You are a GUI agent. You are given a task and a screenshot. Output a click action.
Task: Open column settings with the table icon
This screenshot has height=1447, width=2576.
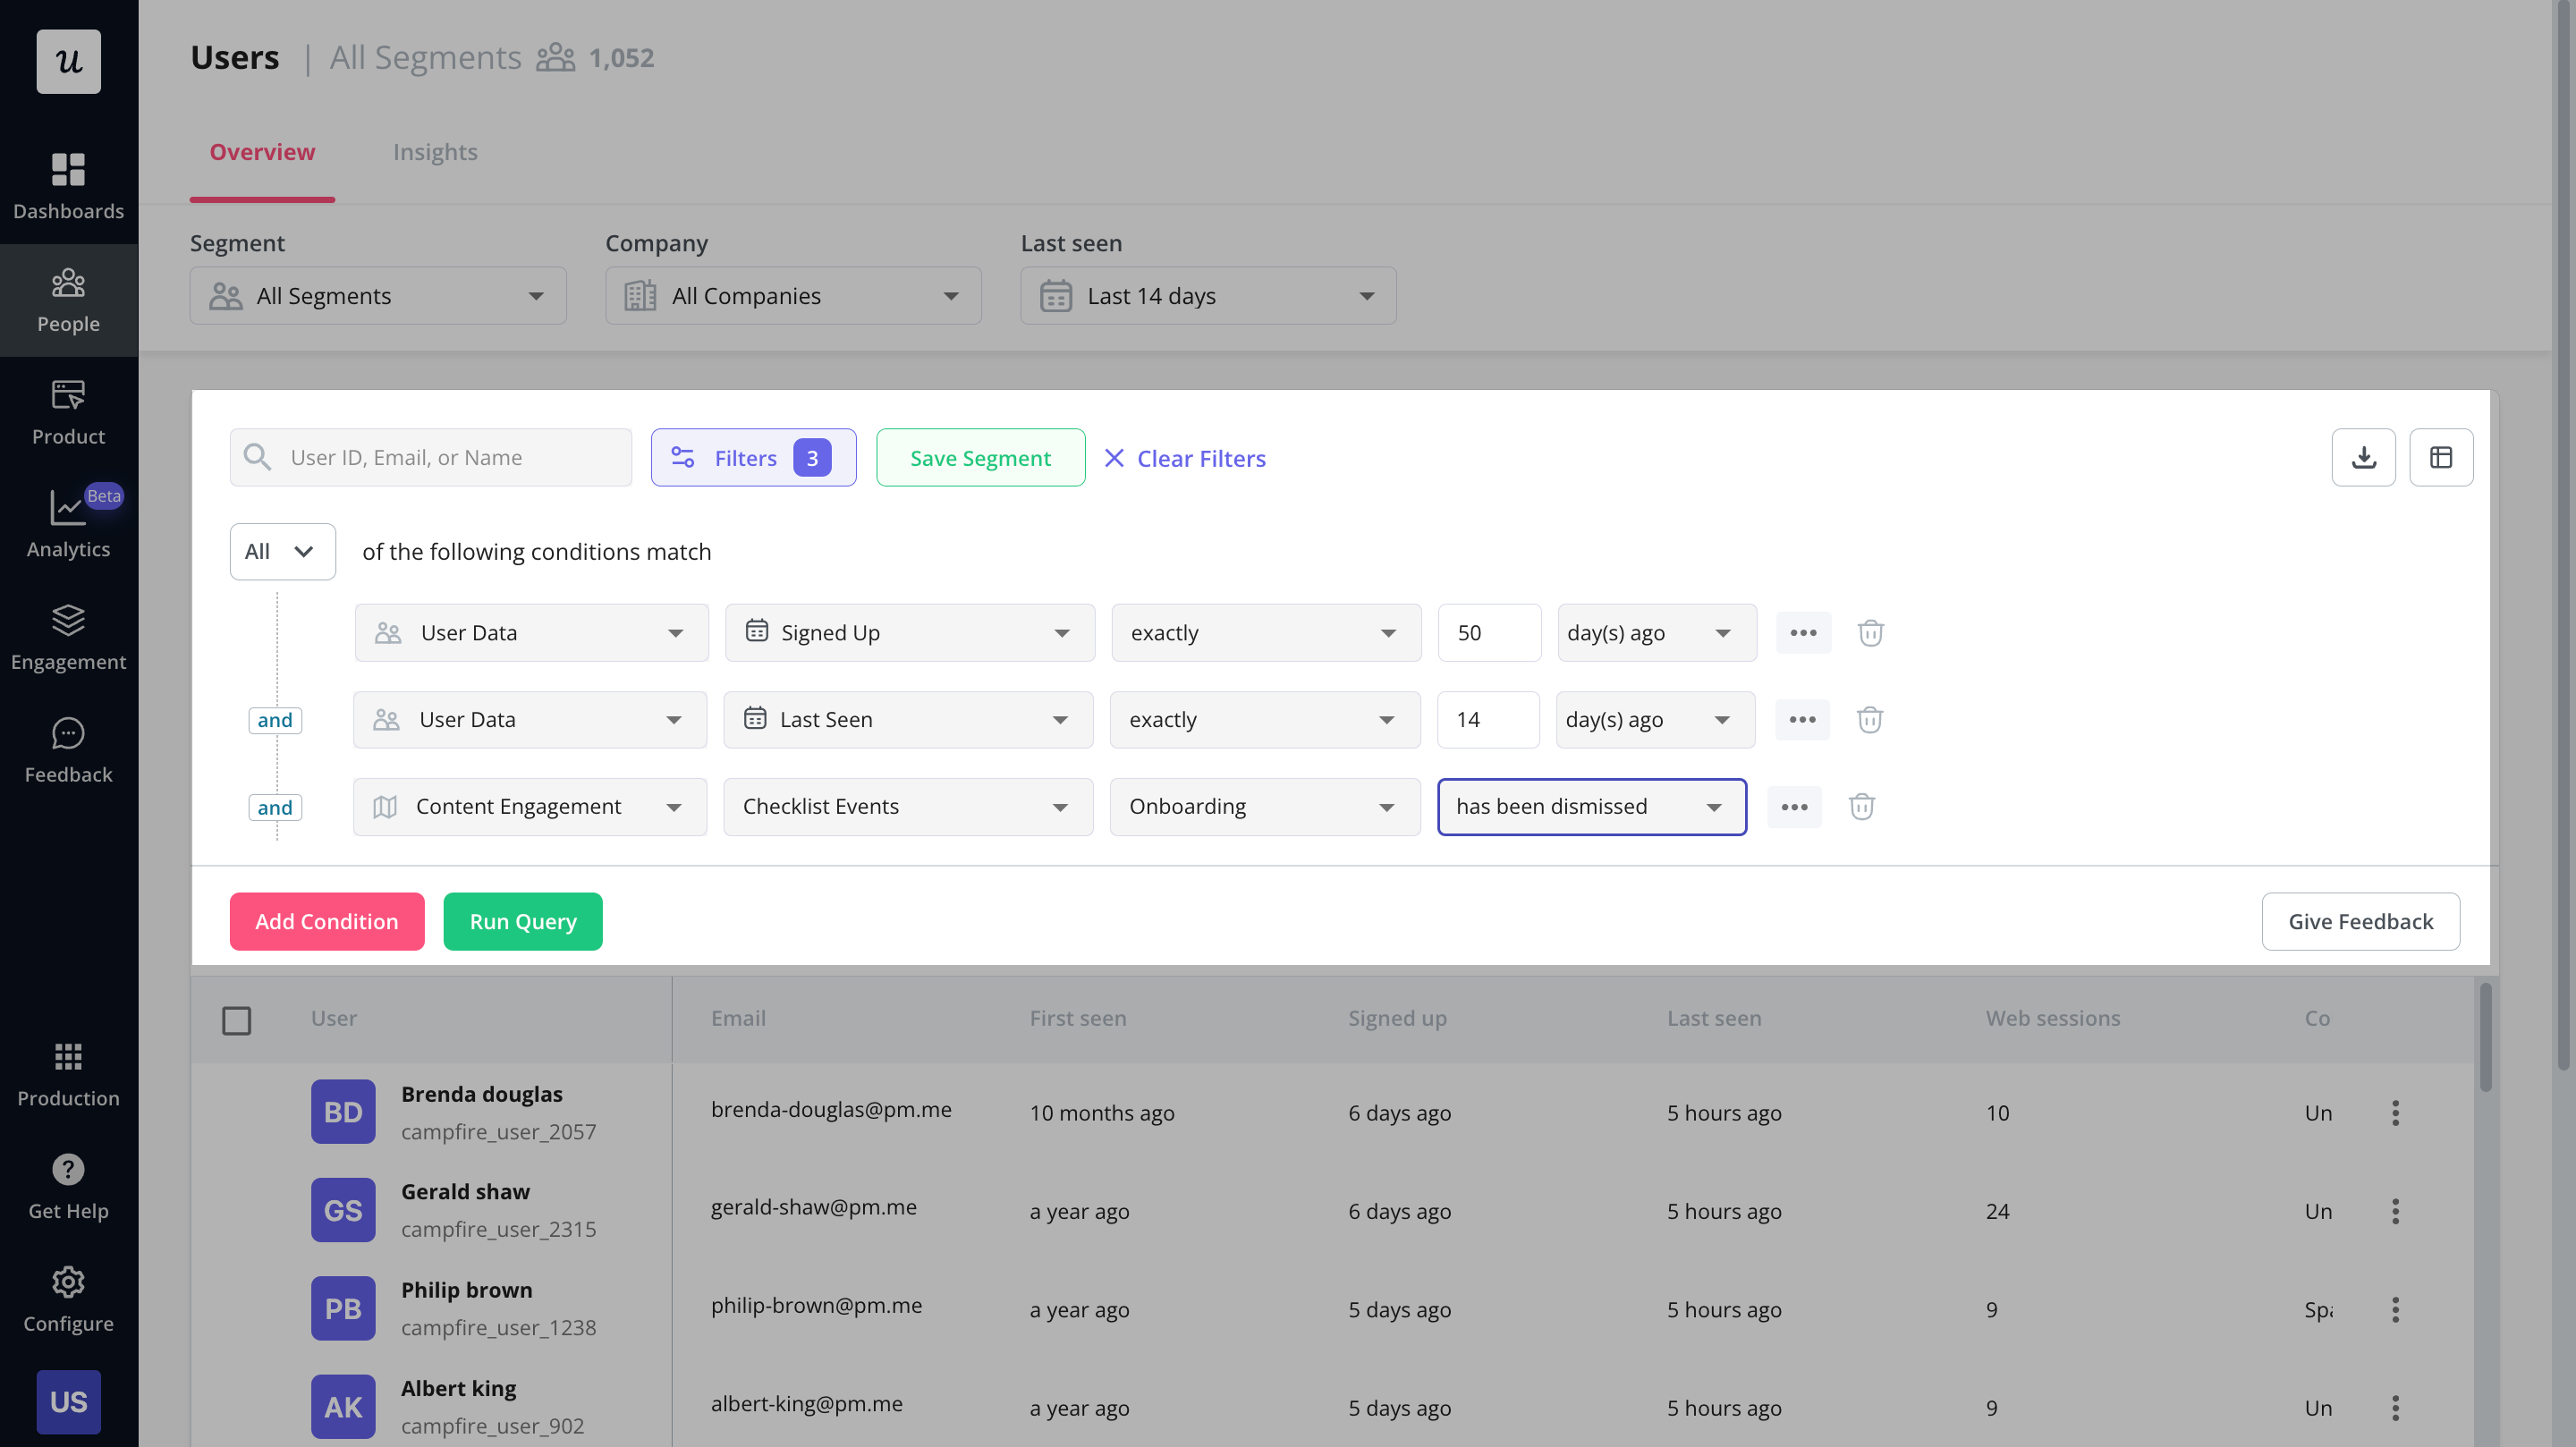(x=2442, y=457)
